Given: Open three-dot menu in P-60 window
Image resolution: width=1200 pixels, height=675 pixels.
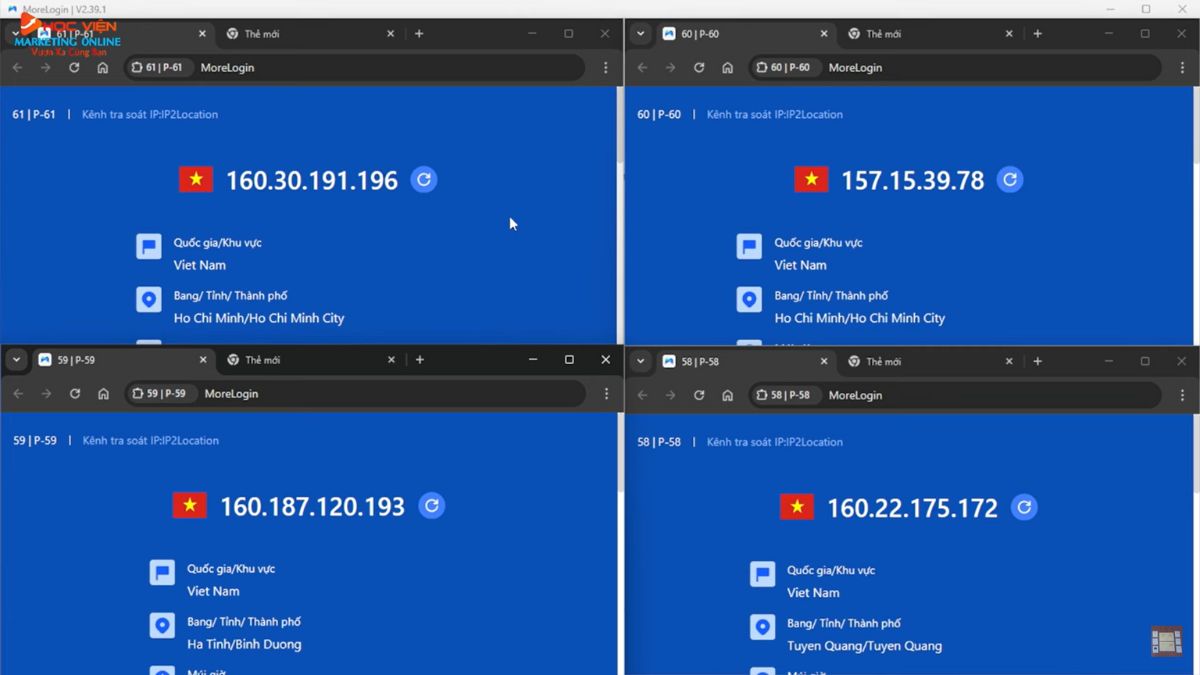Looking at the screenshot, I should point(1182,68).
